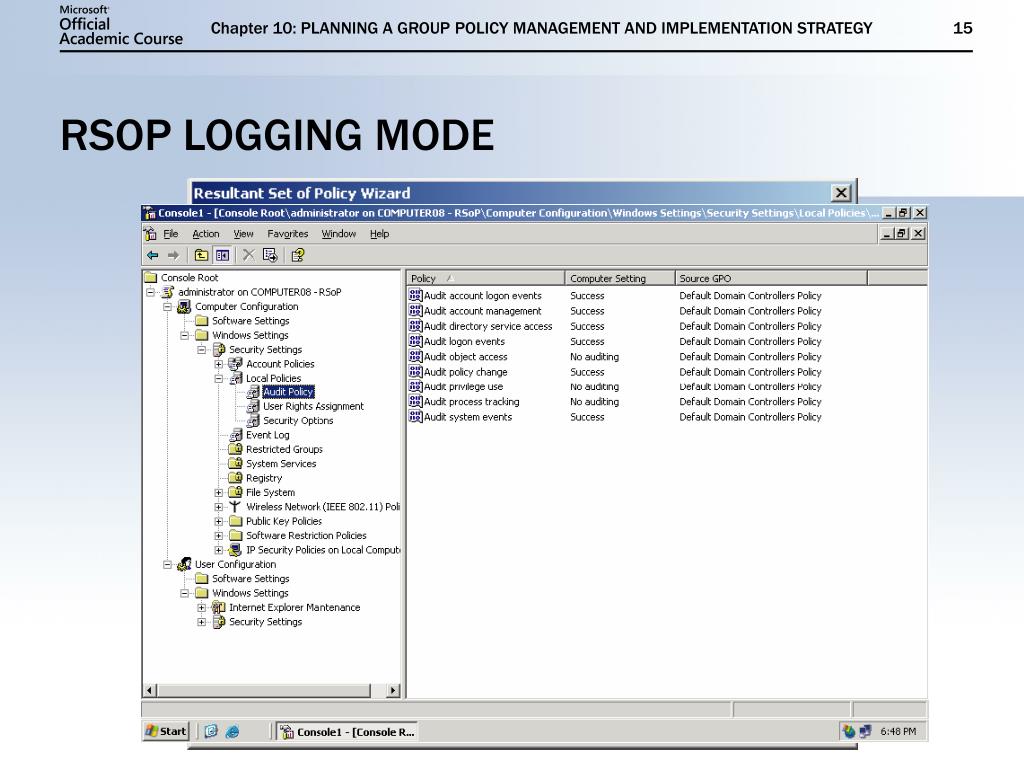The image size is (1024, 768).
Task: Select Software Settings under User Configuration
Action: pos(251,579)
